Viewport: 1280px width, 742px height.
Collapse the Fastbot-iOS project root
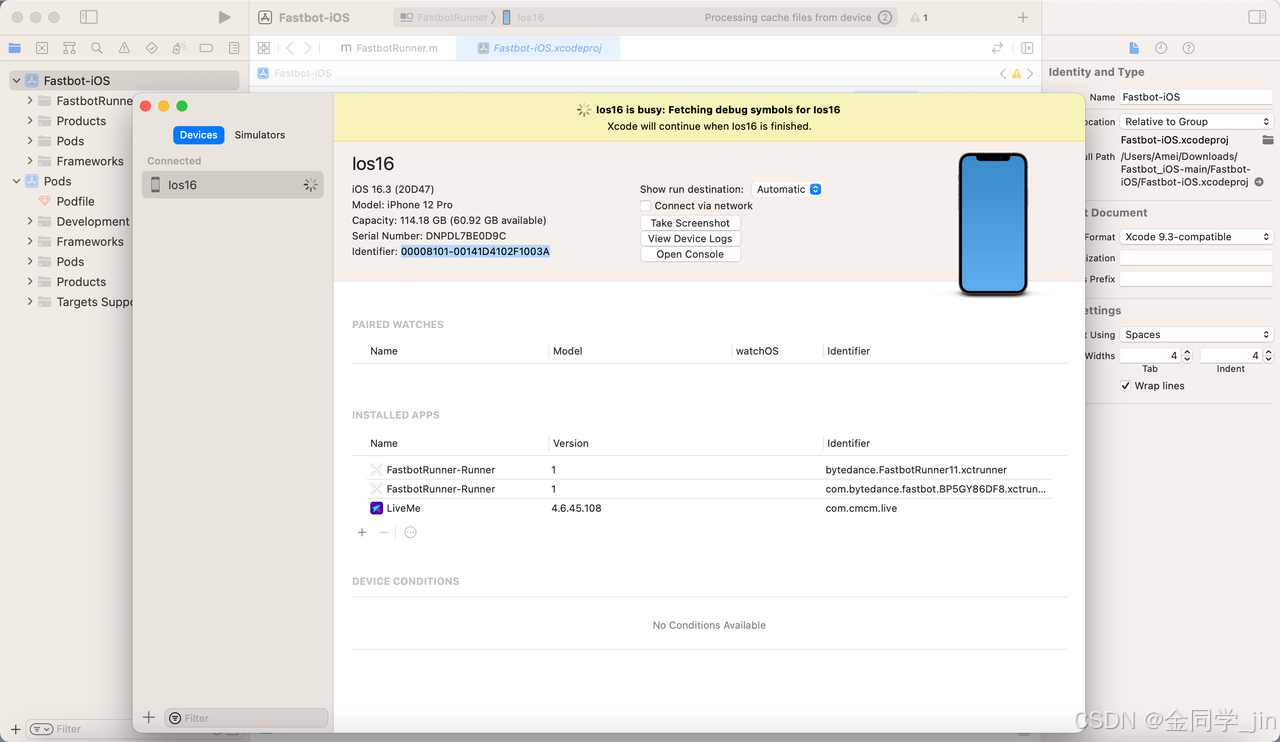pyautogui.click(x=16, y=81)
